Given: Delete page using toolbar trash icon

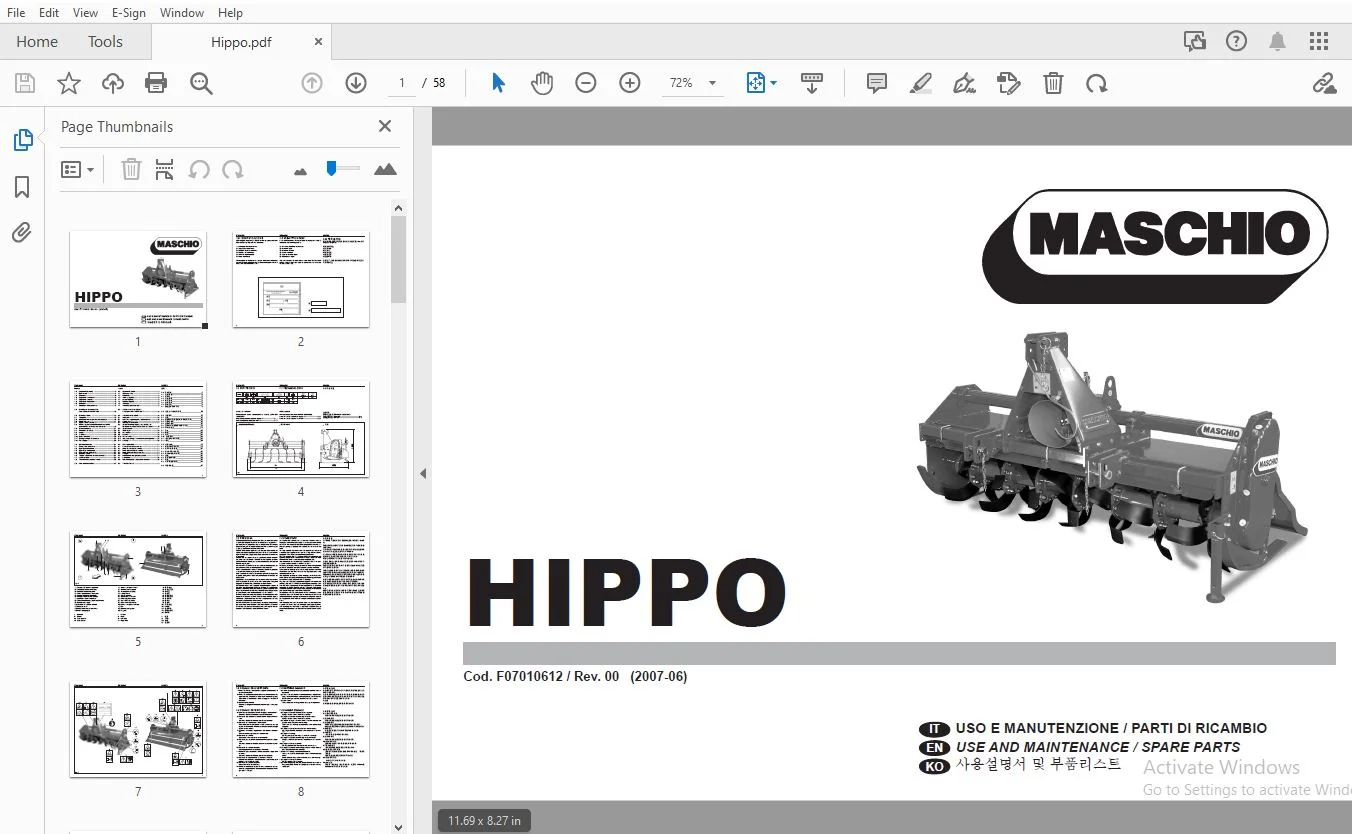Looking at the screenshot, I should [1053, 83].
